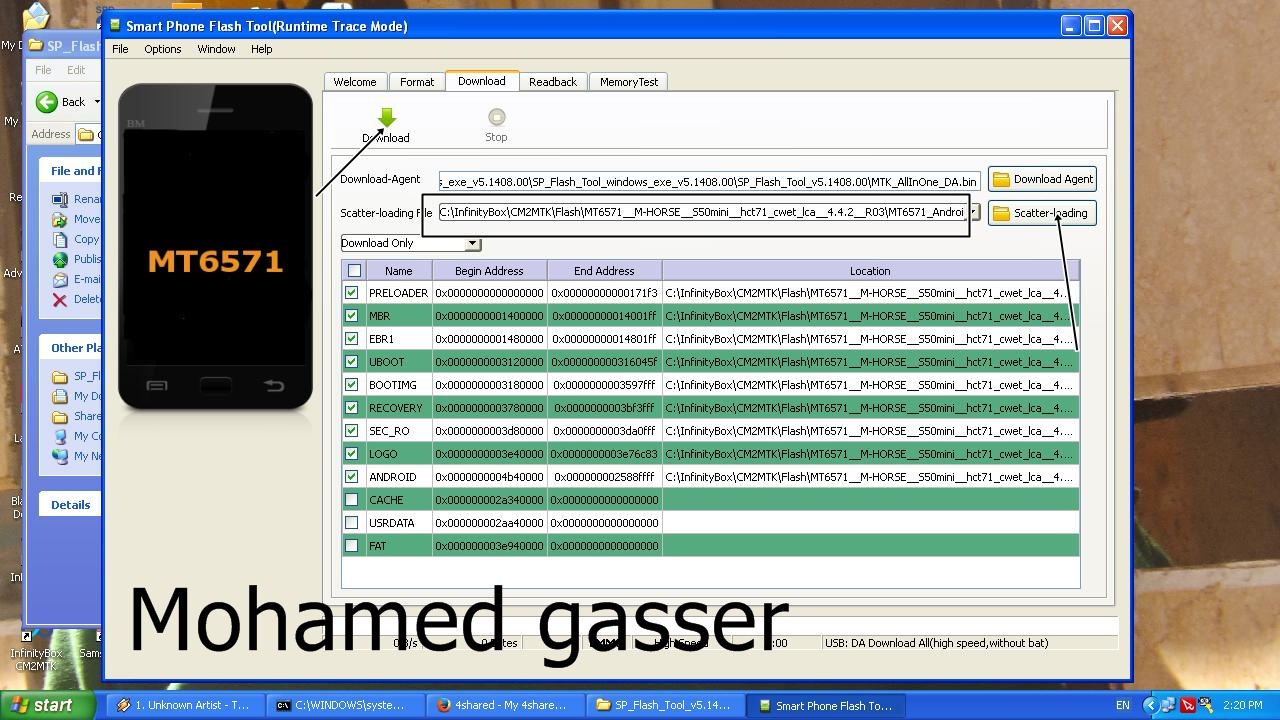Click the 2:20 PM clock
Image resolution: width=1280 pixels, height=720 pixels.
pos(1242,705)
